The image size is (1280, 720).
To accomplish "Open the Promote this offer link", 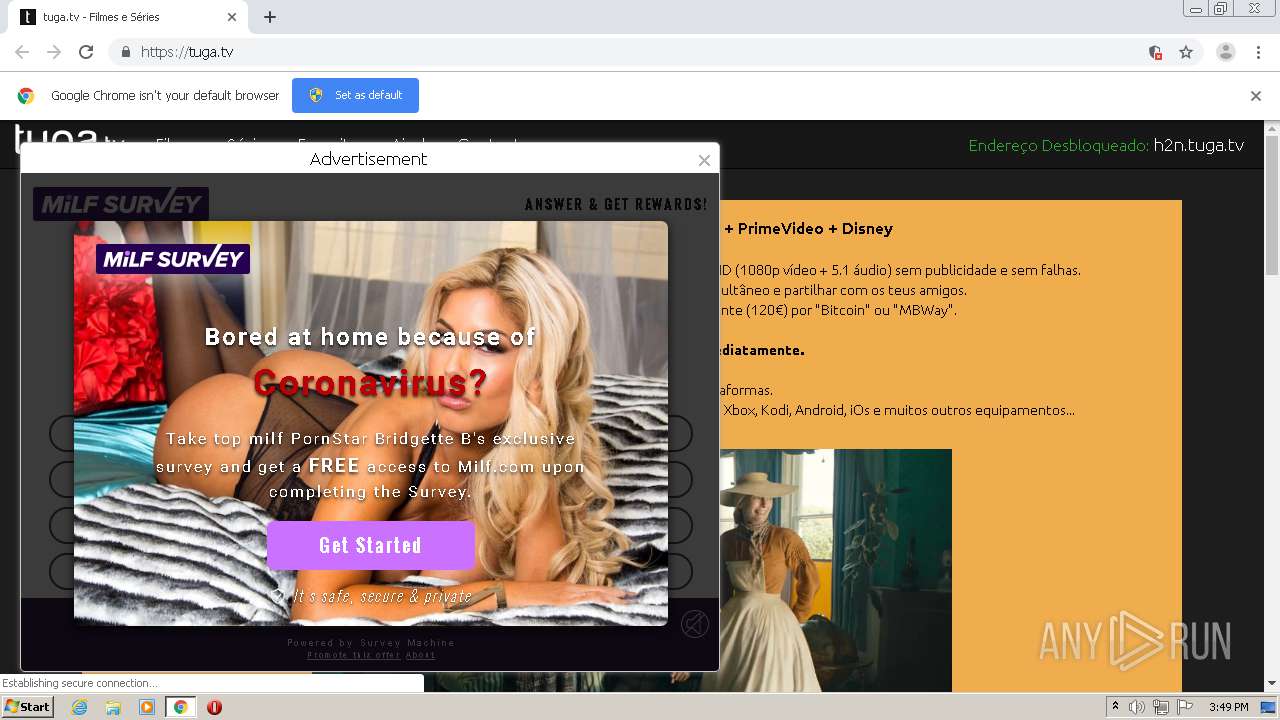I will coord(353,655).
